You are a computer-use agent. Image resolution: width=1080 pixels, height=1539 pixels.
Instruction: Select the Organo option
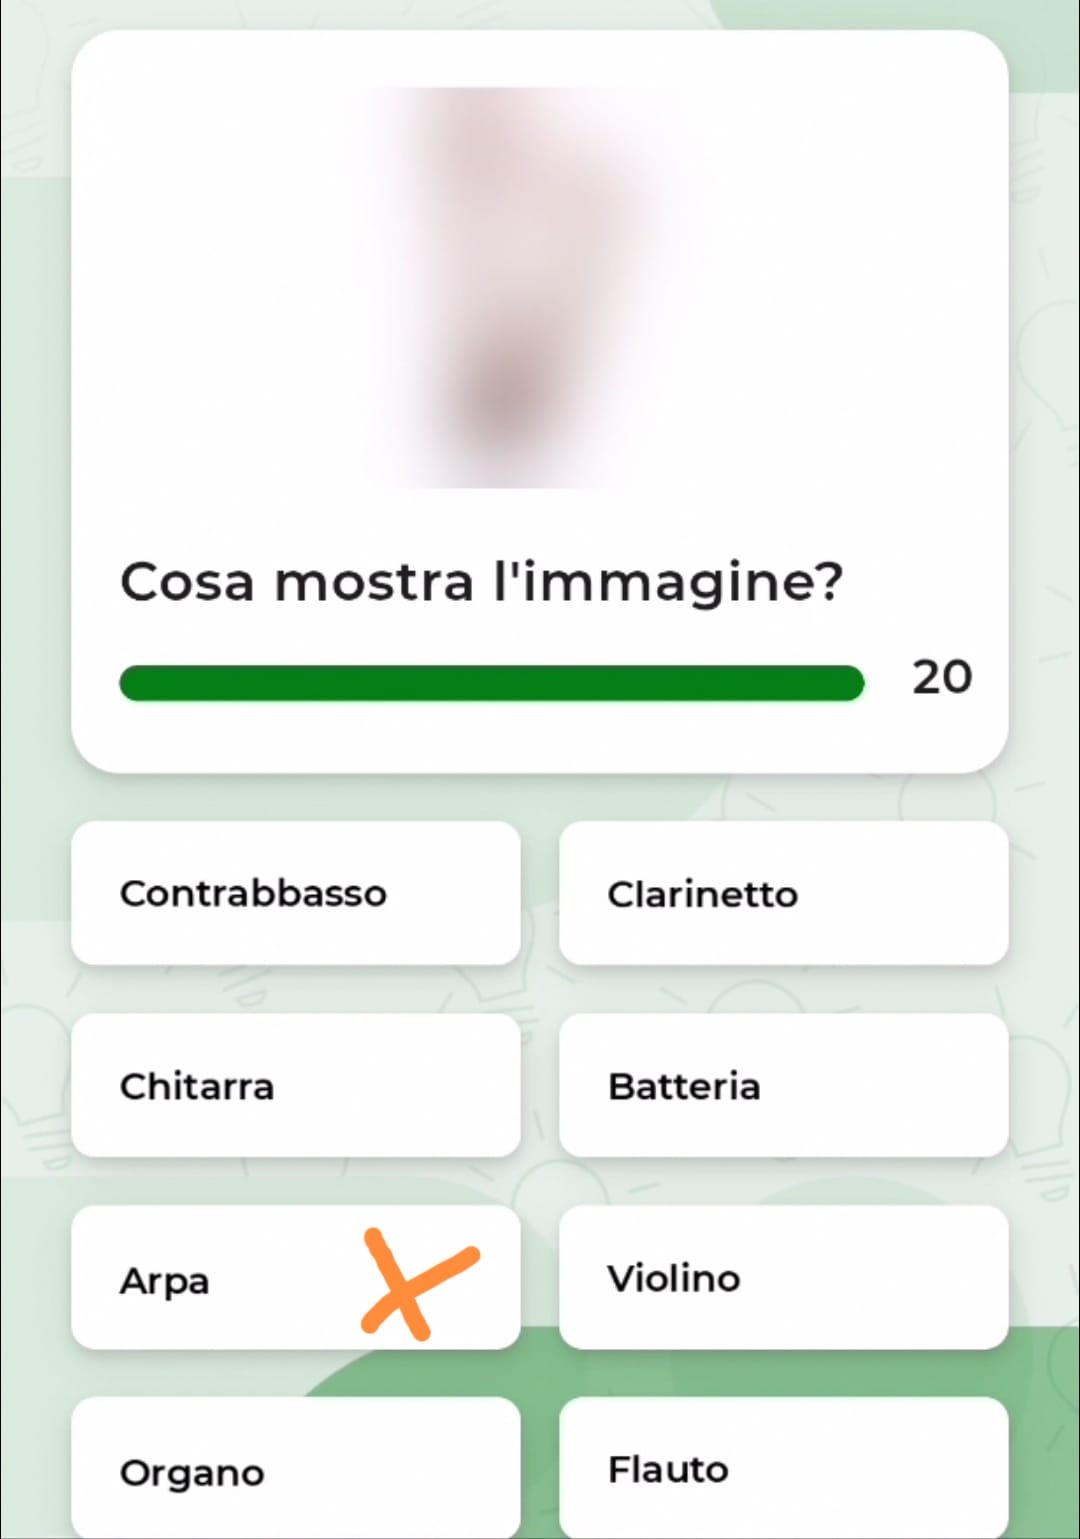tap(296, 1468)
